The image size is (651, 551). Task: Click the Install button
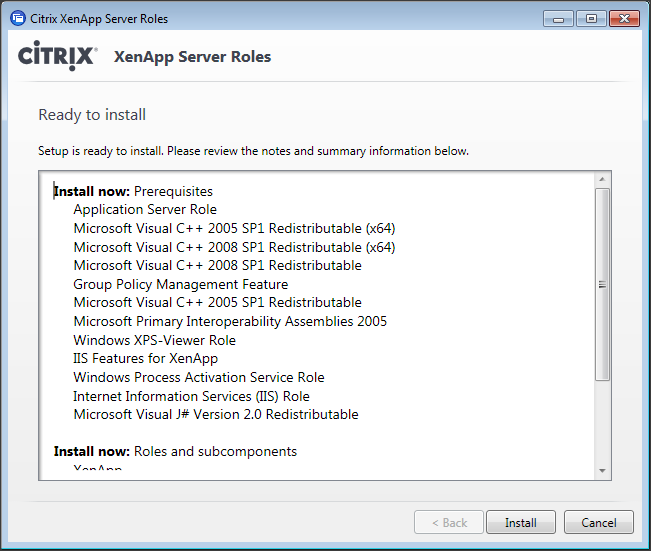[520, 522]
